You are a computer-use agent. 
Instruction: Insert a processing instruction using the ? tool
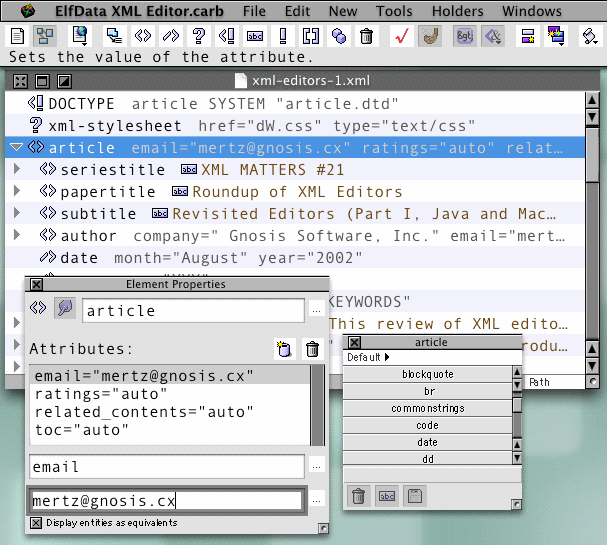click(199, 36)
